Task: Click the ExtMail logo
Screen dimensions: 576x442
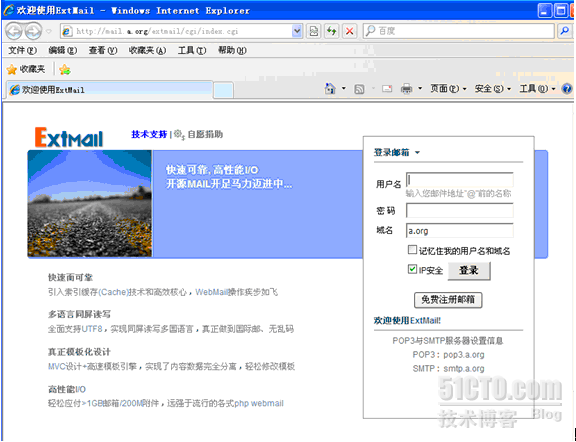Action: [x=69, y=137]
